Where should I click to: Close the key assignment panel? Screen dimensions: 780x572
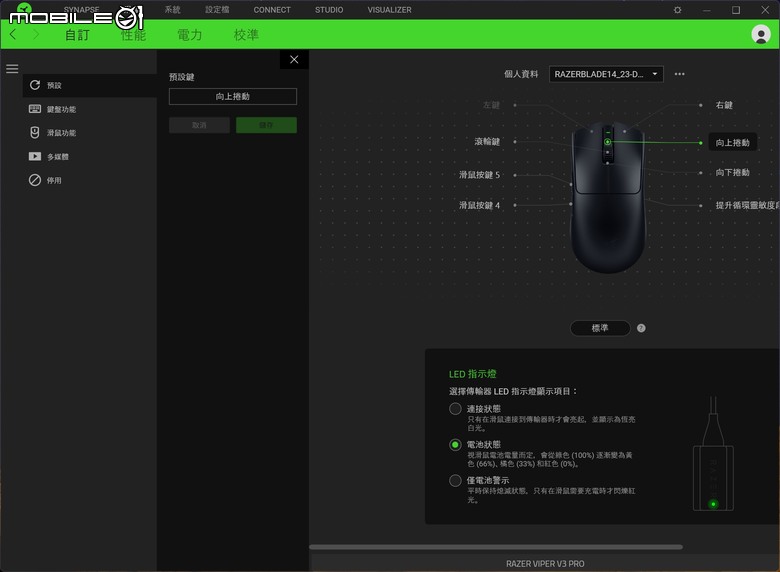294,60
